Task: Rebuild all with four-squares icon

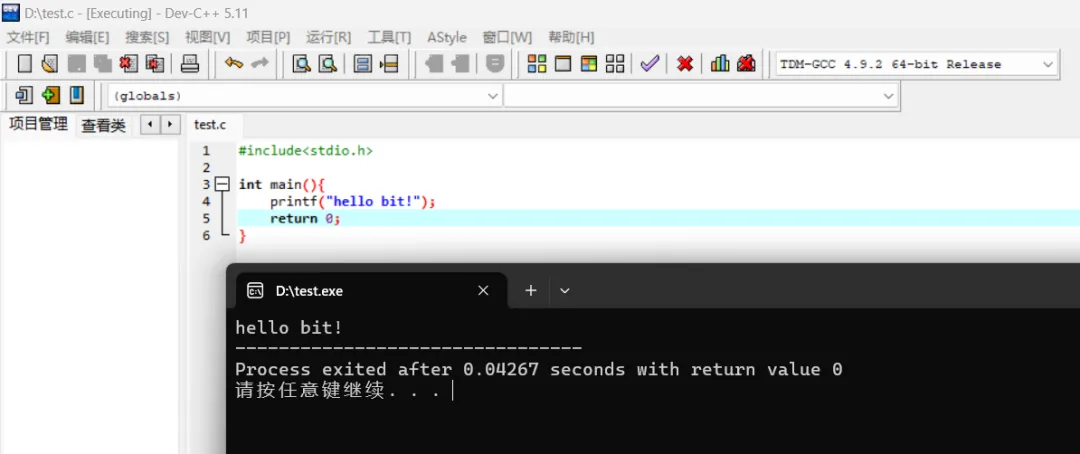Action: pyautogui.click(x=615, y=64)
